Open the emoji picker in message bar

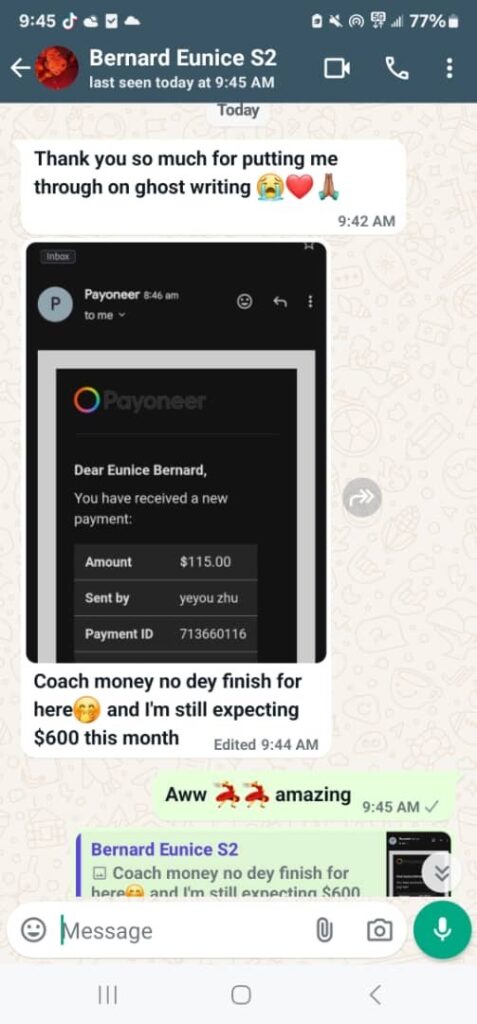(34, 931)
